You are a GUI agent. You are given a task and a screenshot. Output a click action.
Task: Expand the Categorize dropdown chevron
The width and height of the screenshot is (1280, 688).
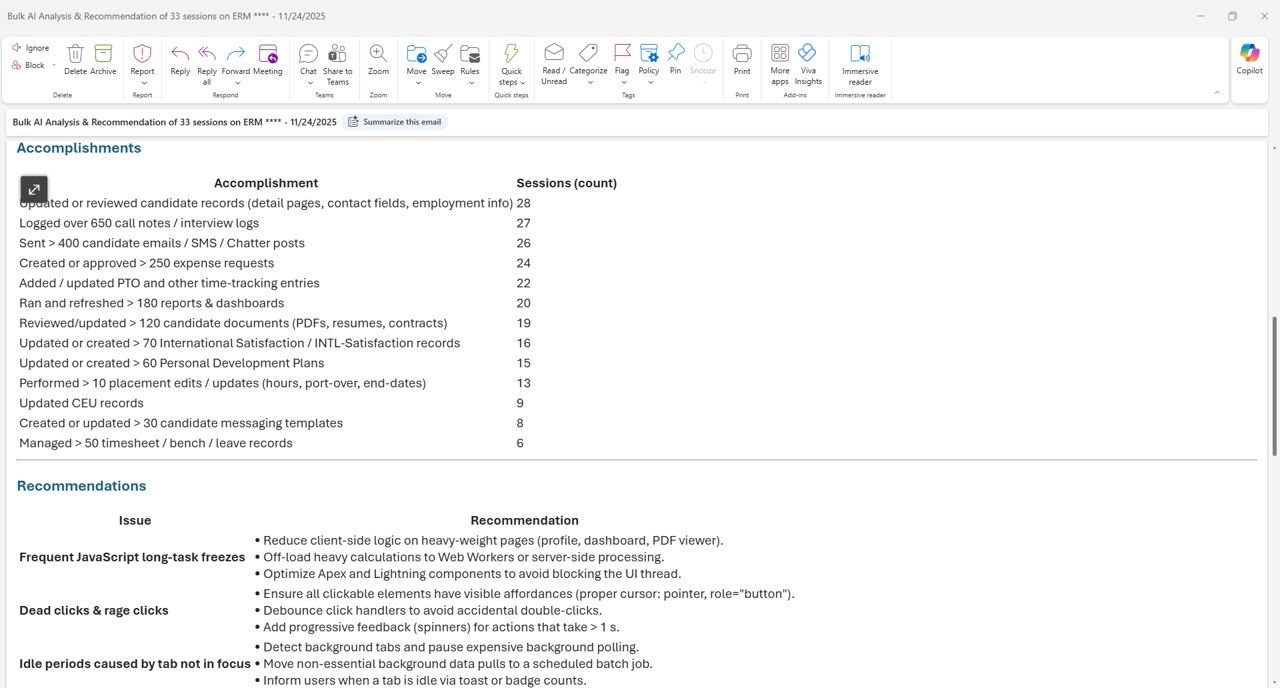tap(589, 83)
